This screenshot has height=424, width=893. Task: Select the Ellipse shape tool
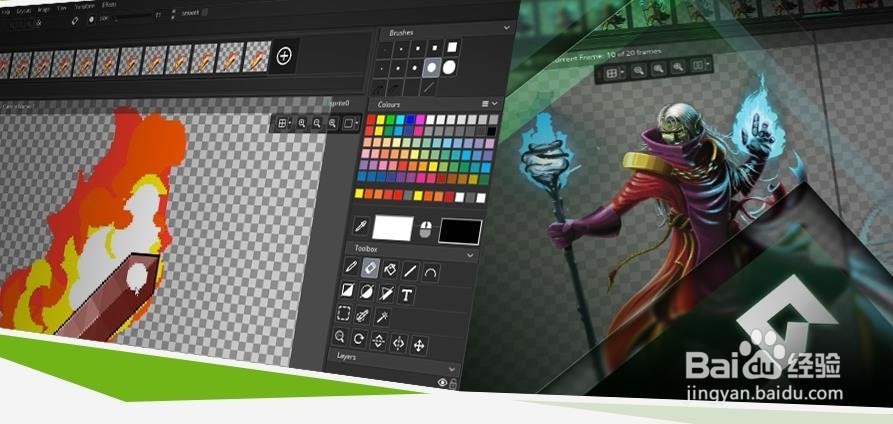(367, 293)
